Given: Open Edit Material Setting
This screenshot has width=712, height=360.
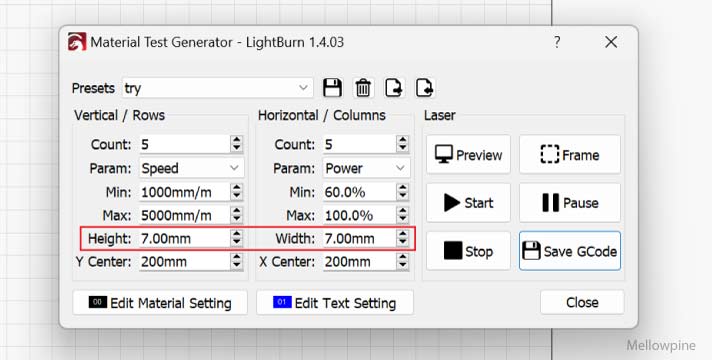Looking at the screenshot, I should tap(160, 303).
